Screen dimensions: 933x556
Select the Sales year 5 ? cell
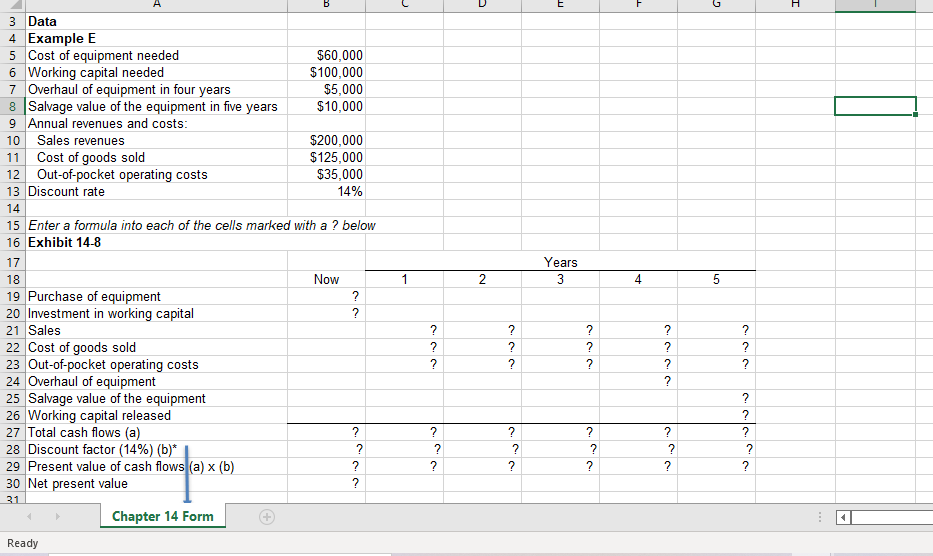(x=716, y=330)
